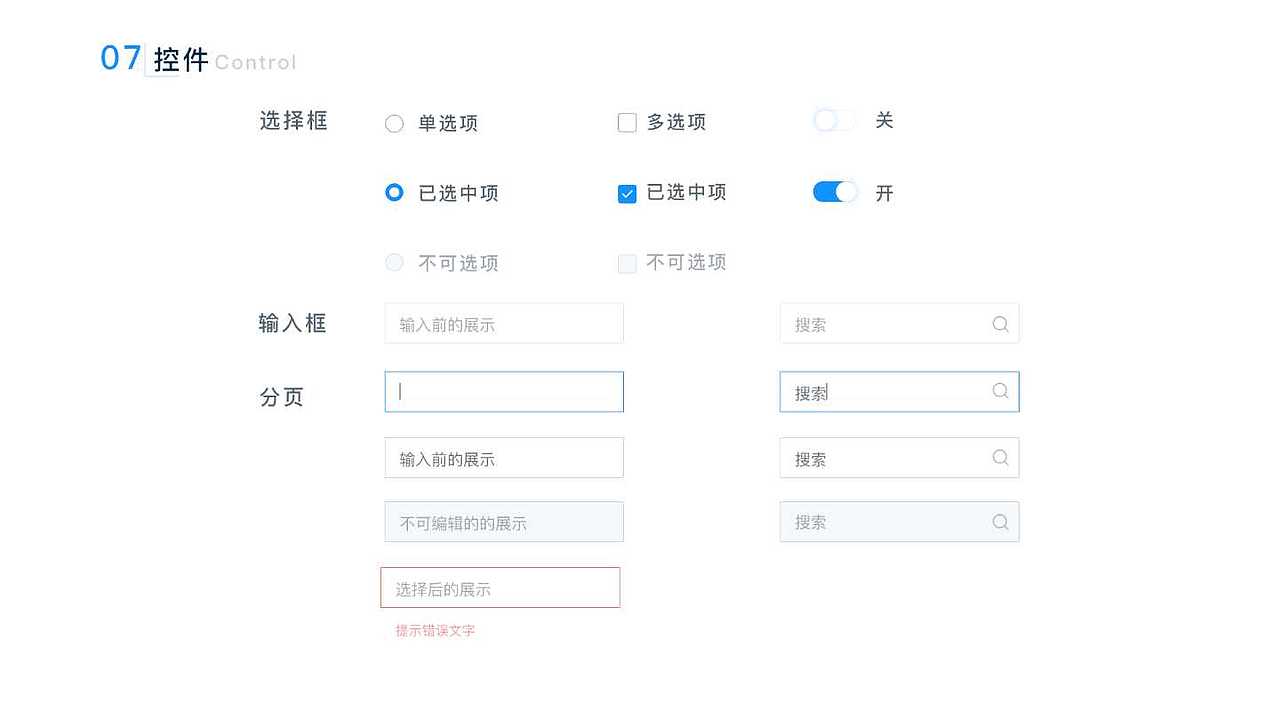This screenshot has width=1280, height=720.
Task: Click the 输入前的展示 placeholder input field
Action: tap(503, 323)
